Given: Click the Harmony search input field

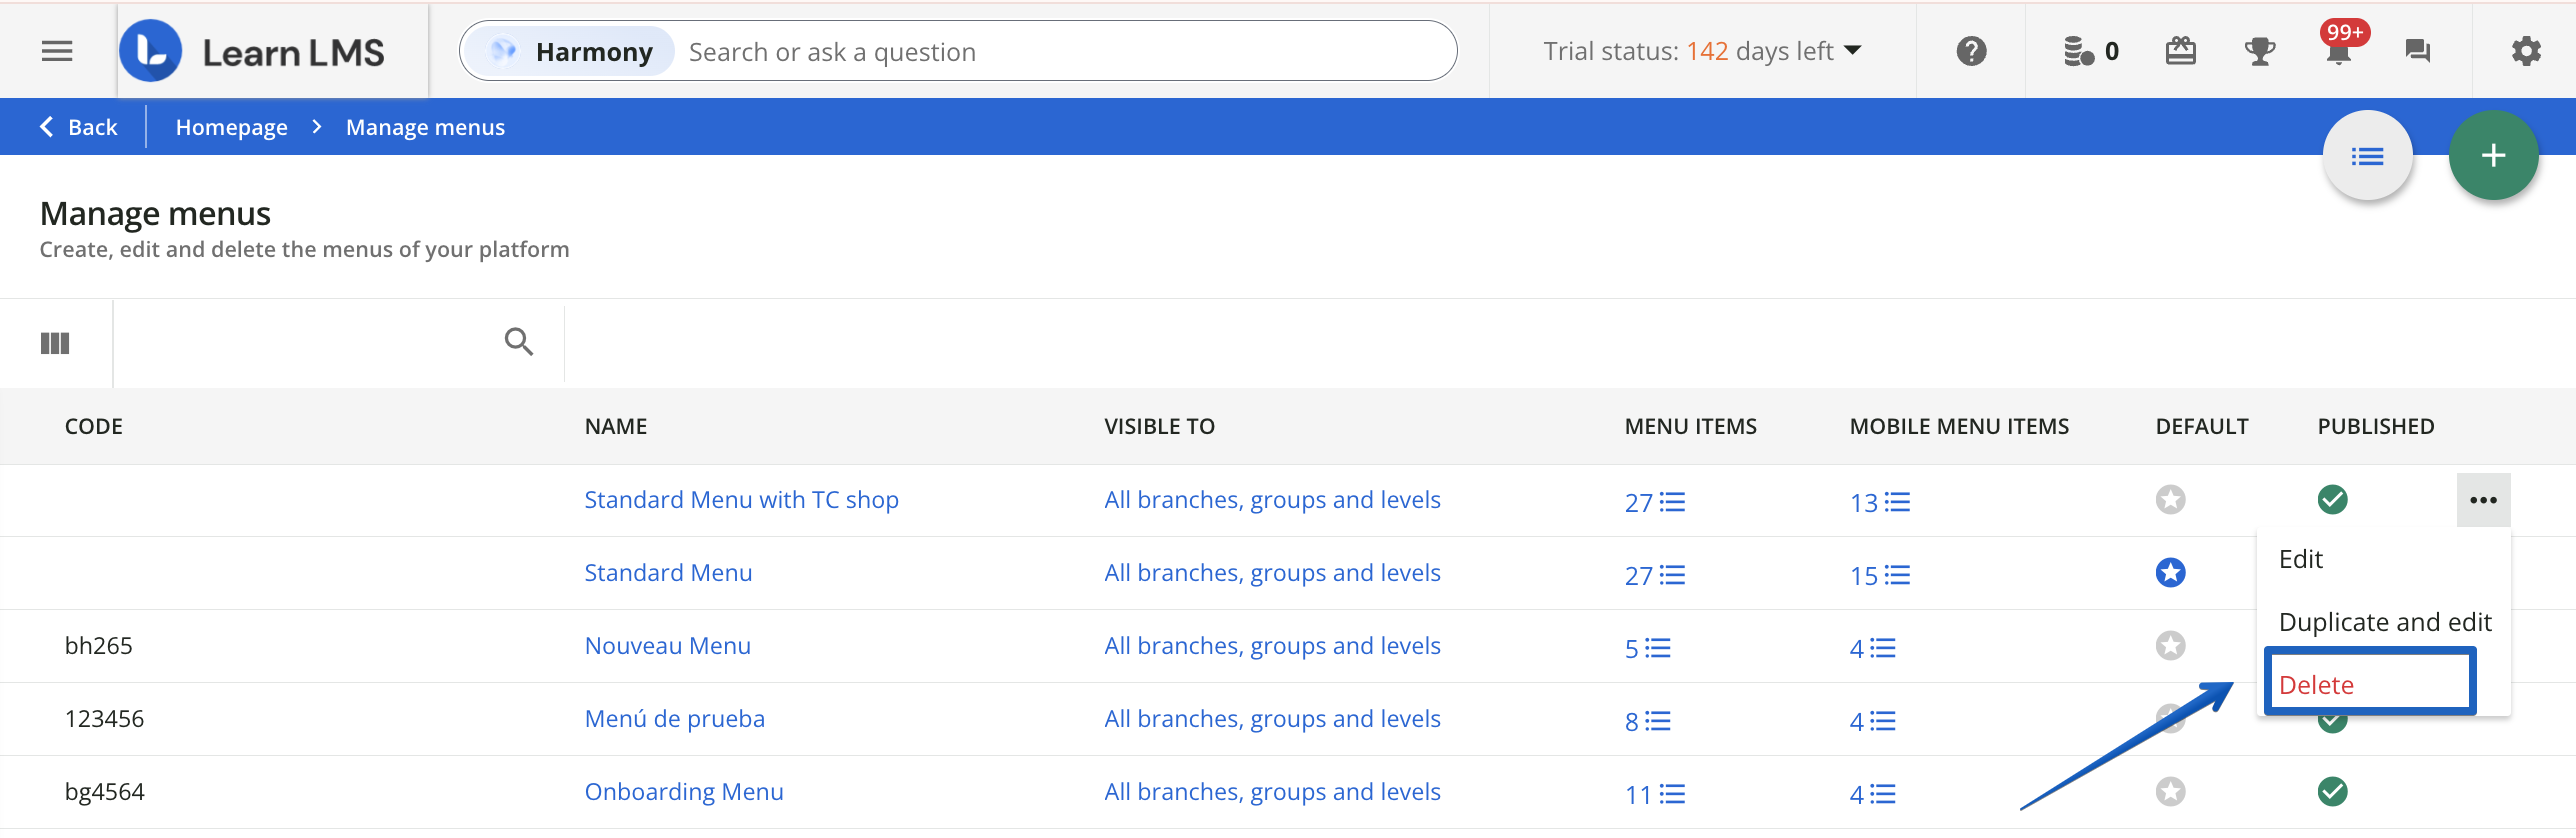Looking at the screenshot, I should click(x=1060, y=52).
